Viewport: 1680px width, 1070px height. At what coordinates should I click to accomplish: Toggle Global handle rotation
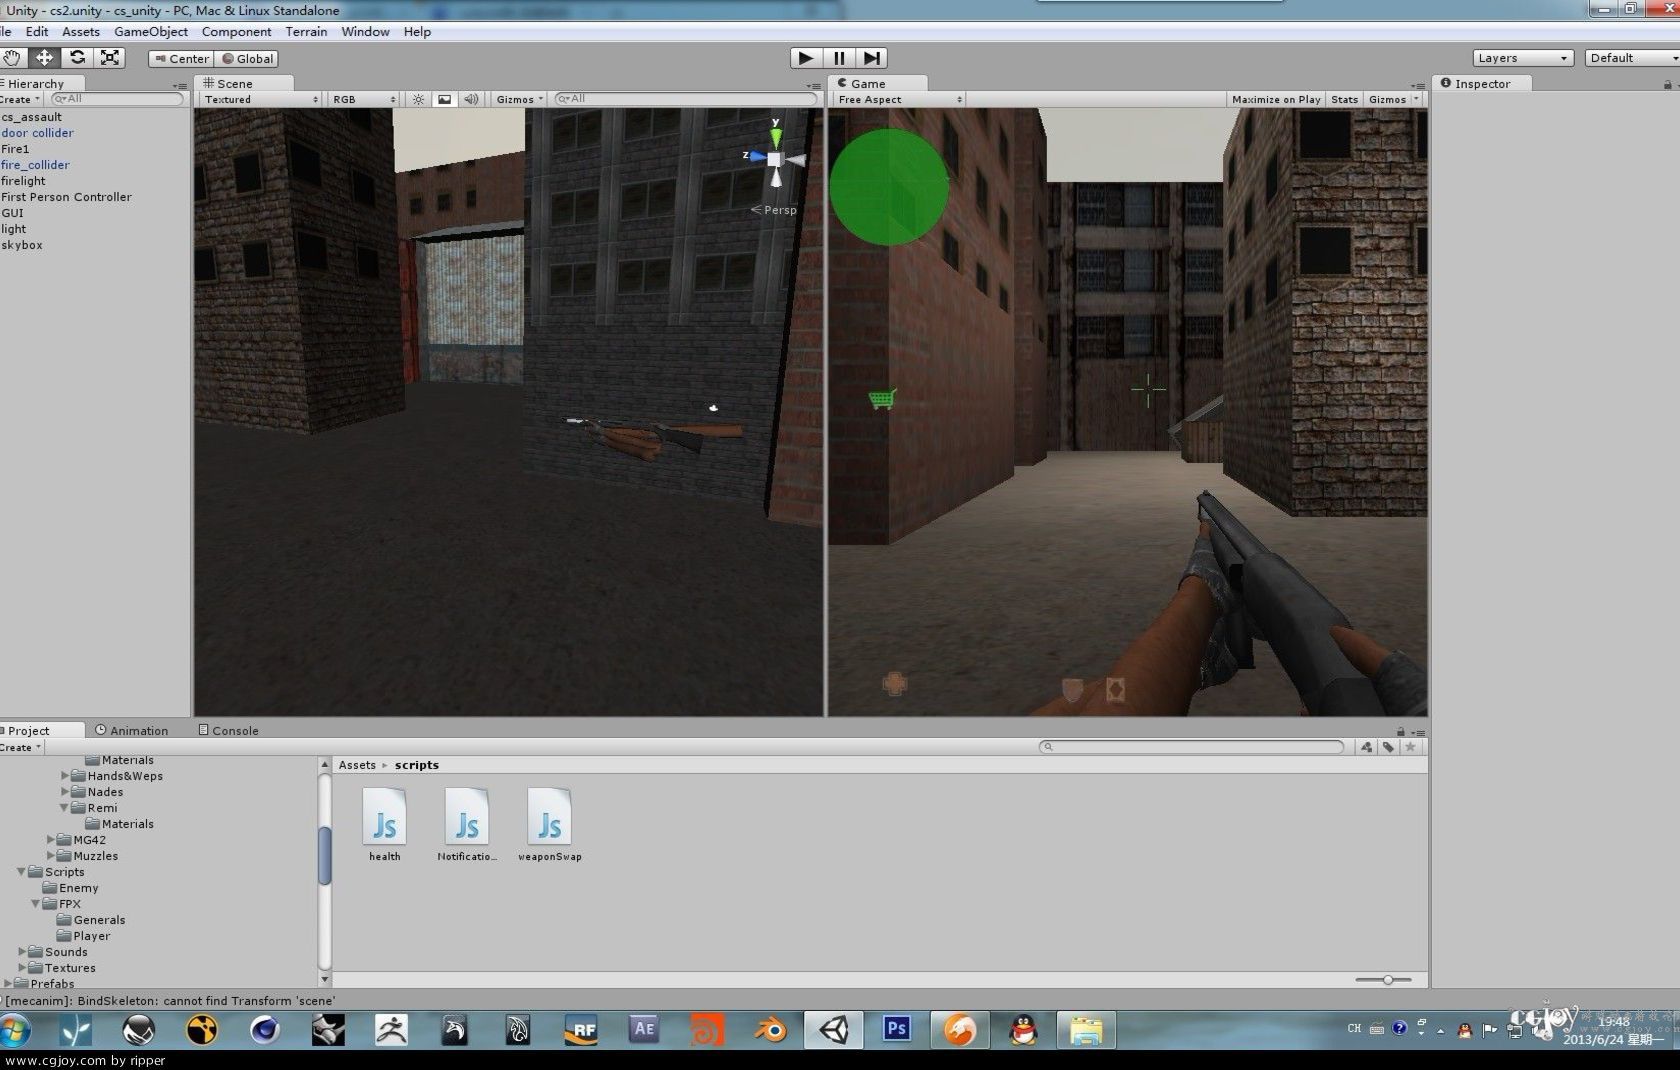246,59
